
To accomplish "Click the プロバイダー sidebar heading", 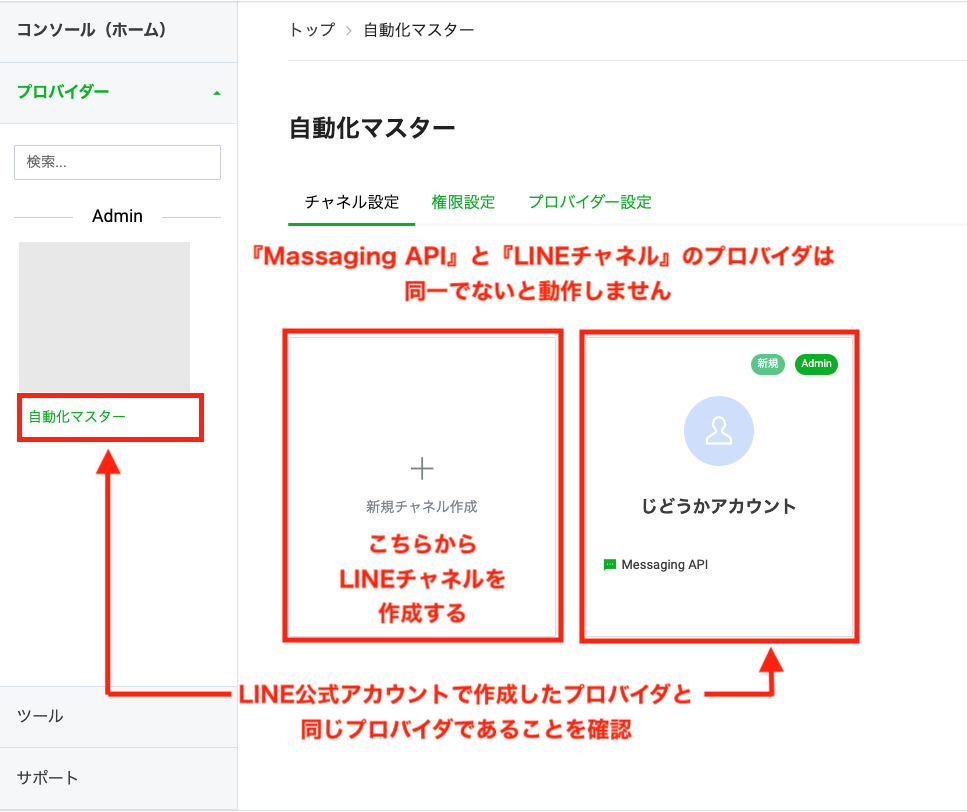I will pos(63,92).
